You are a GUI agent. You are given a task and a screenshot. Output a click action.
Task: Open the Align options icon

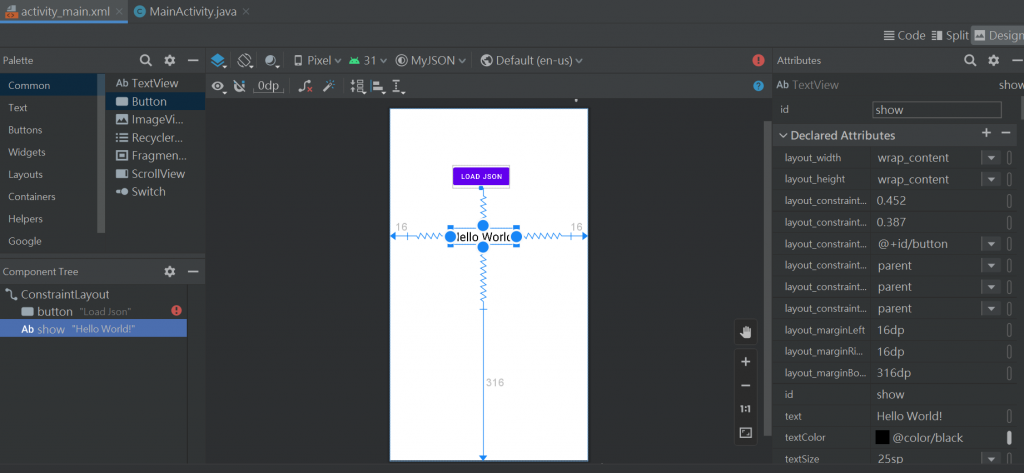(x=378, y=86)
